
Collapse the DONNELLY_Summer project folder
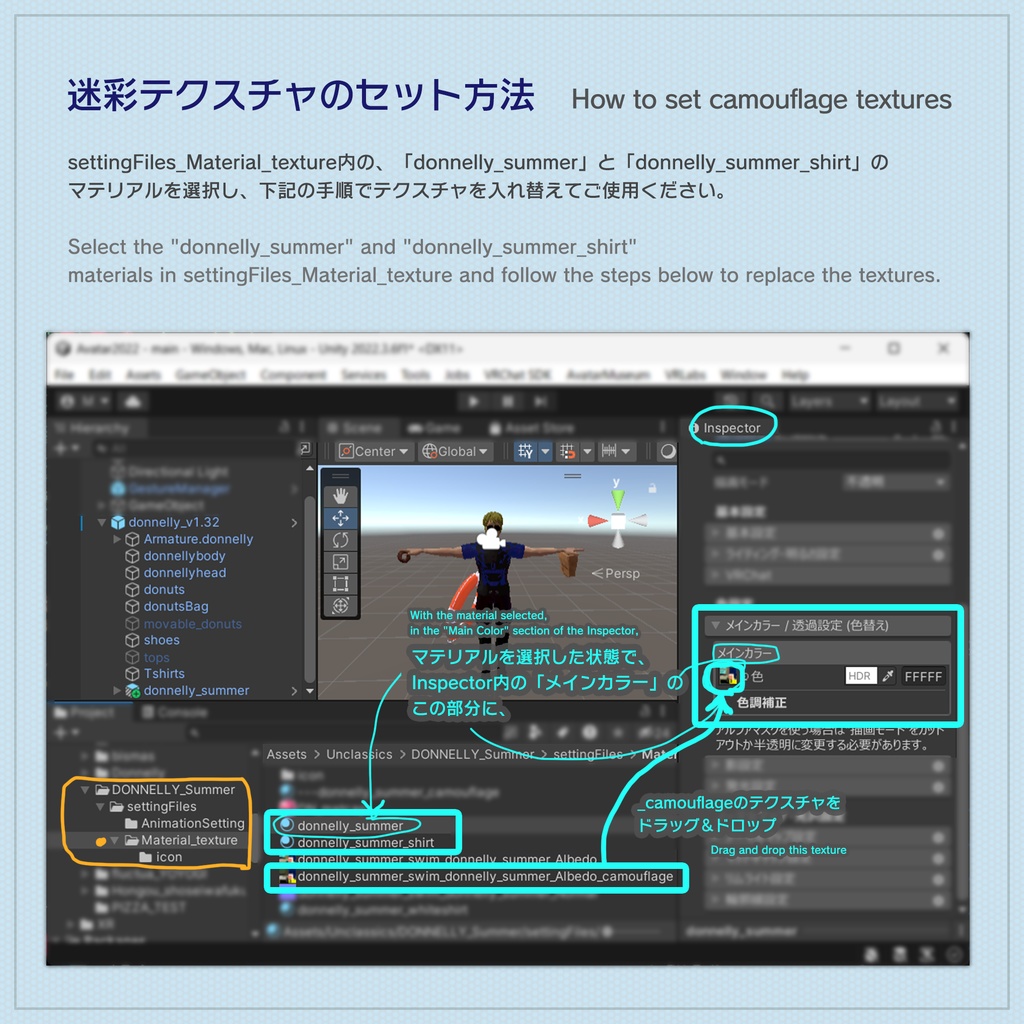[85, 790]
